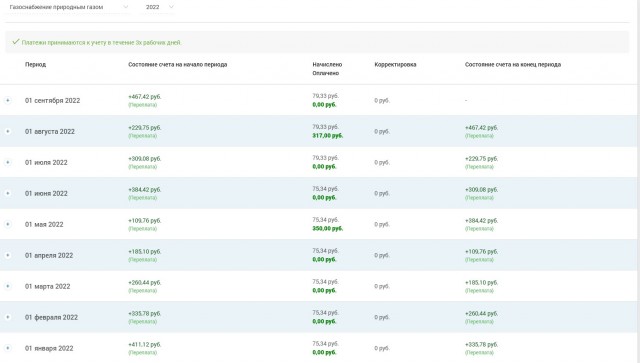Expand the 01 июля 2022 row
Image resolution: width=640 pixels, height=363 pixels.
coord(8,163)
